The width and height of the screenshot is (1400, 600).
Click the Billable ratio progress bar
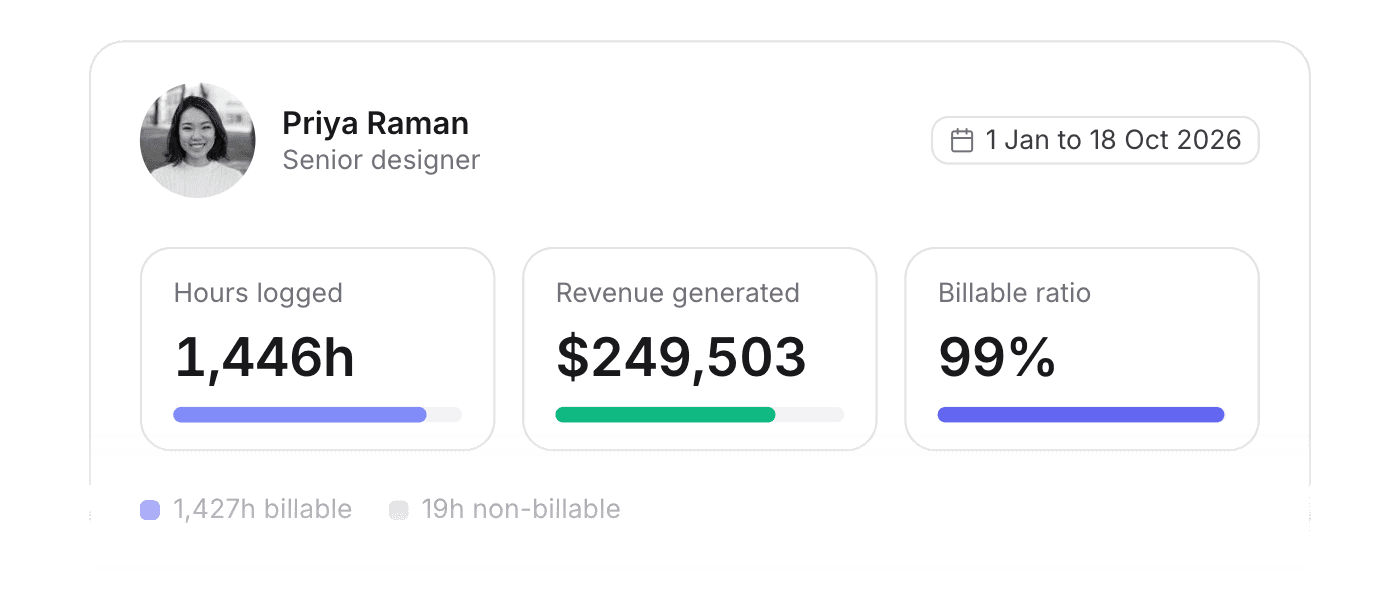tap(1082, 415)
